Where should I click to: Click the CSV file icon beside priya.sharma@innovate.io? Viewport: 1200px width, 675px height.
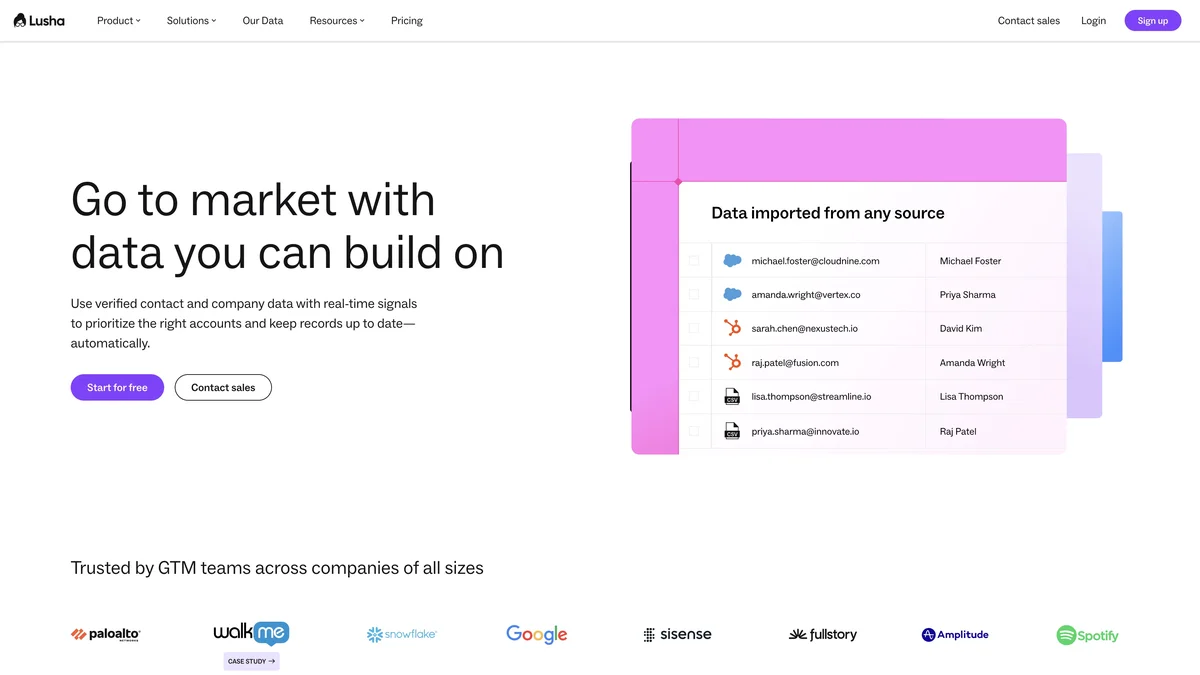[x=732, y=431]
